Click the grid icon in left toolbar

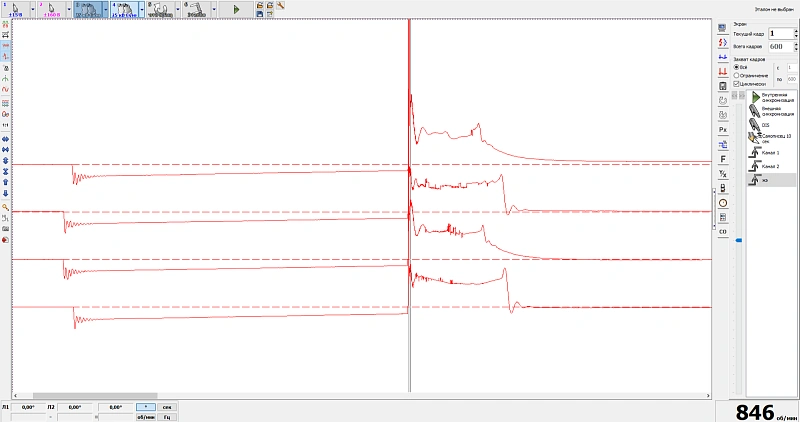pos(5,103)
